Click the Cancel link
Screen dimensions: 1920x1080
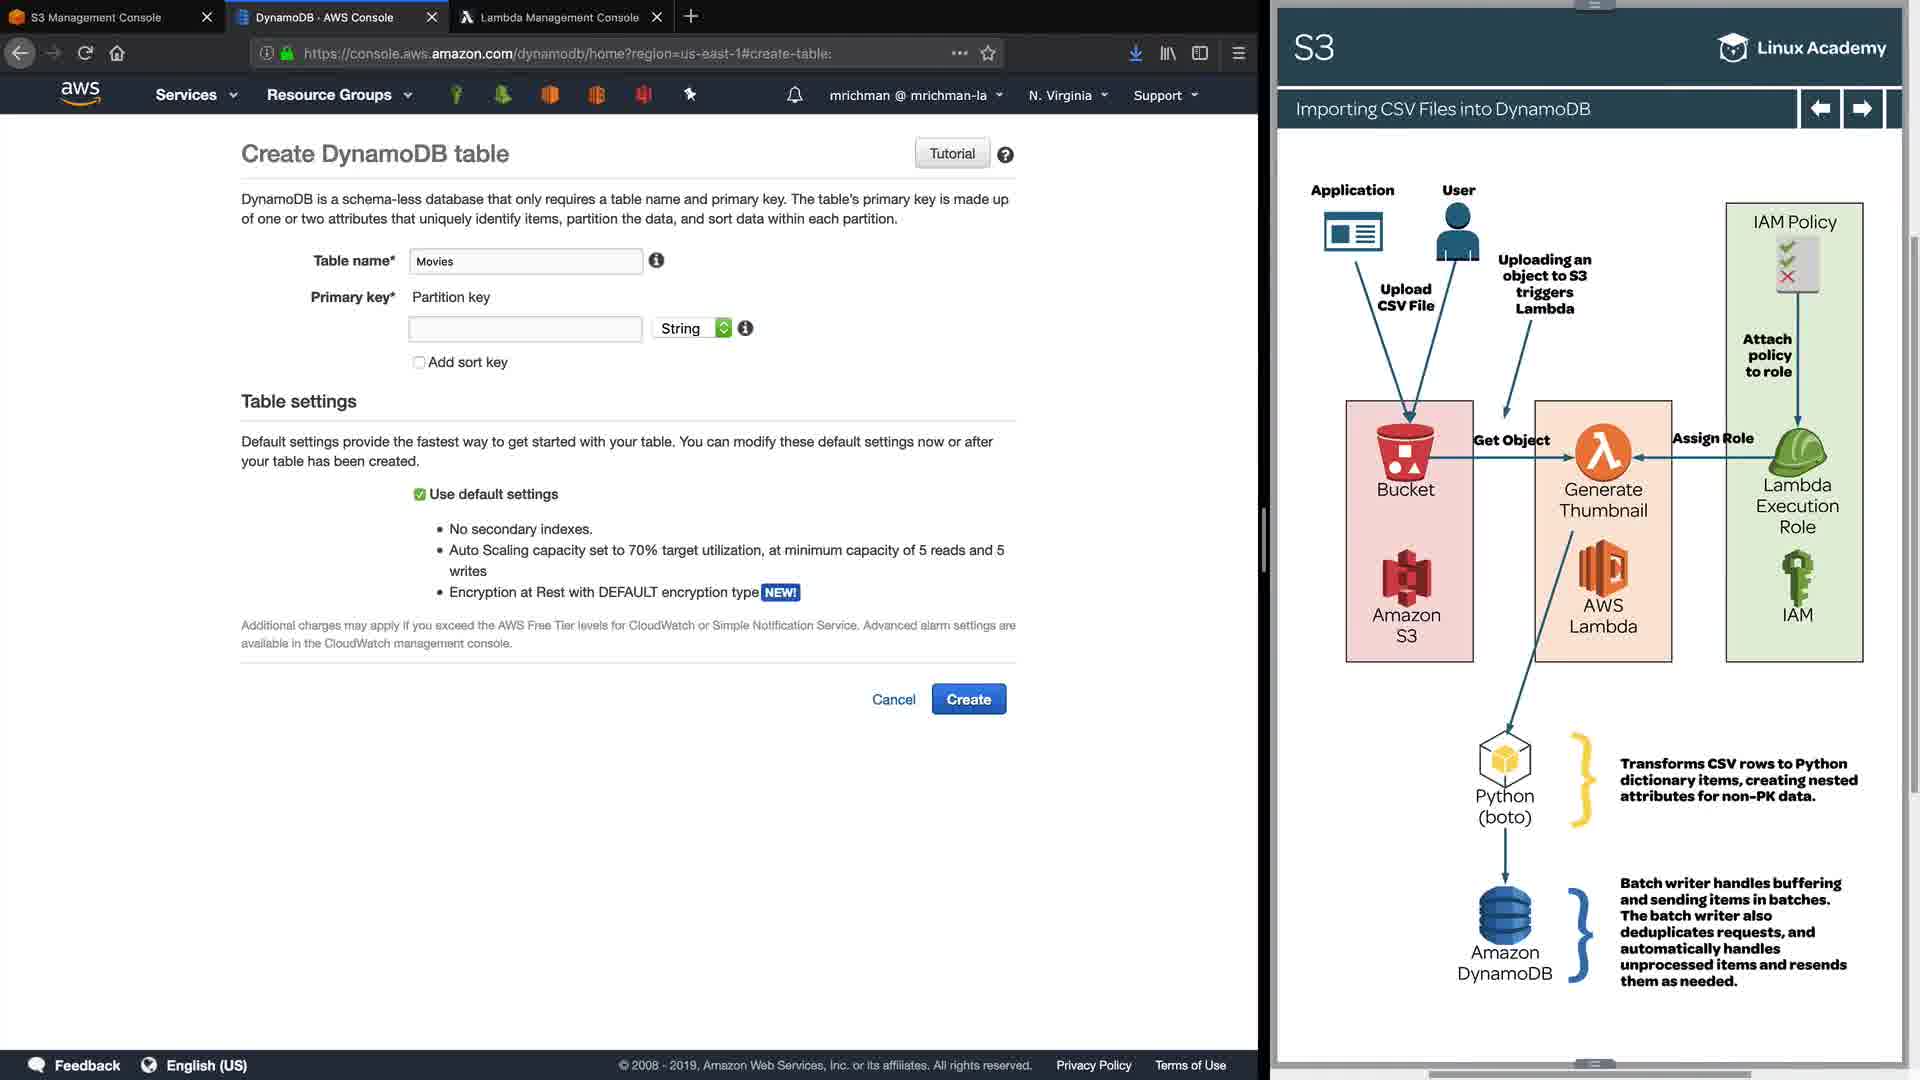pos(893,699)
